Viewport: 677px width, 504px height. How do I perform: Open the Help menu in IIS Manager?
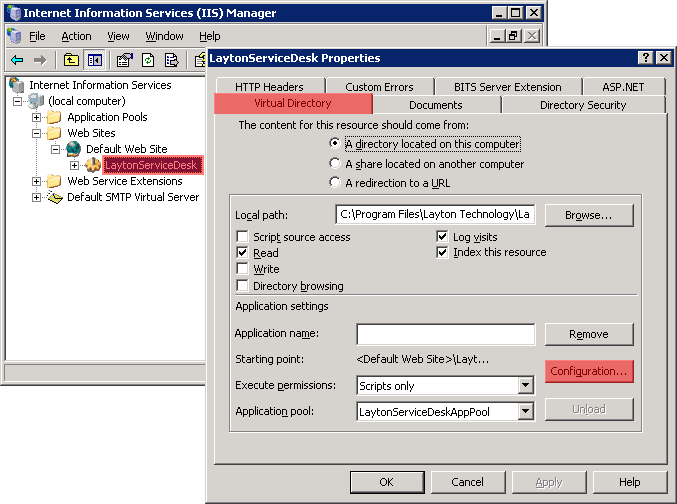tap(210, 36)
